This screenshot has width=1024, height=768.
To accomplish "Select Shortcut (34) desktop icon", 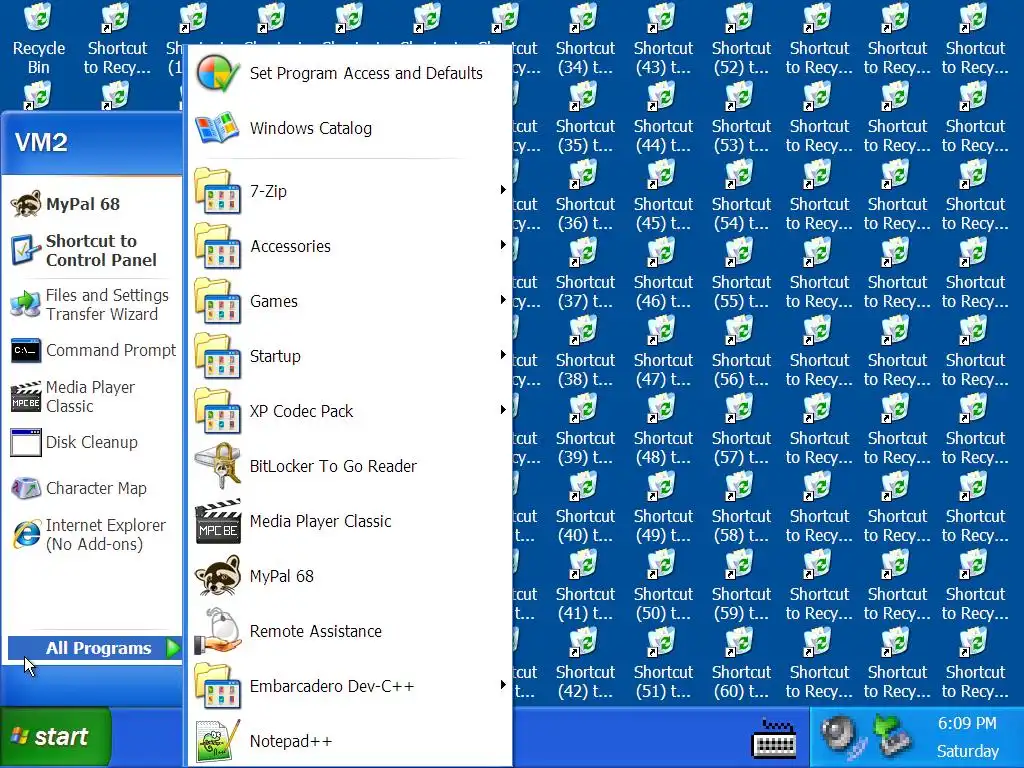I will click(x=585, y=39).
